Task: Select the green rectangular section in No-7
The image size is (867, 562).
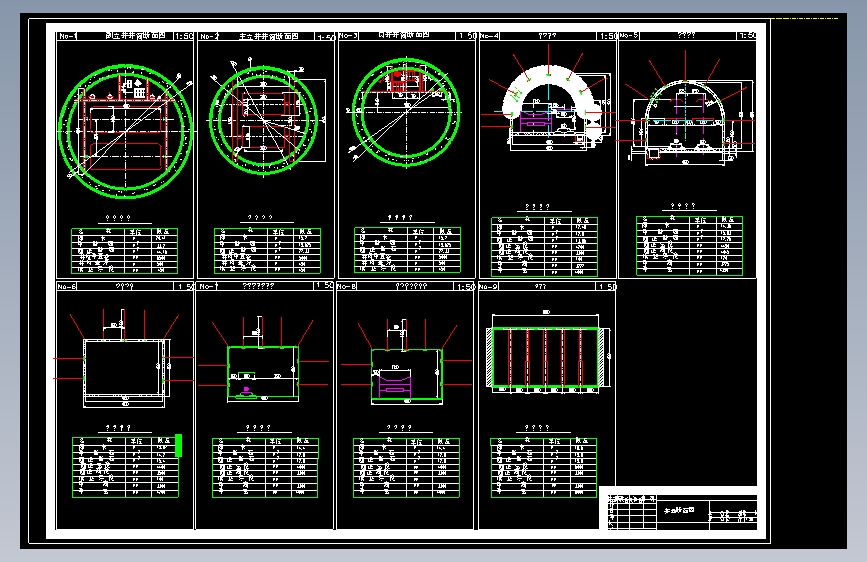Action: 263,373
